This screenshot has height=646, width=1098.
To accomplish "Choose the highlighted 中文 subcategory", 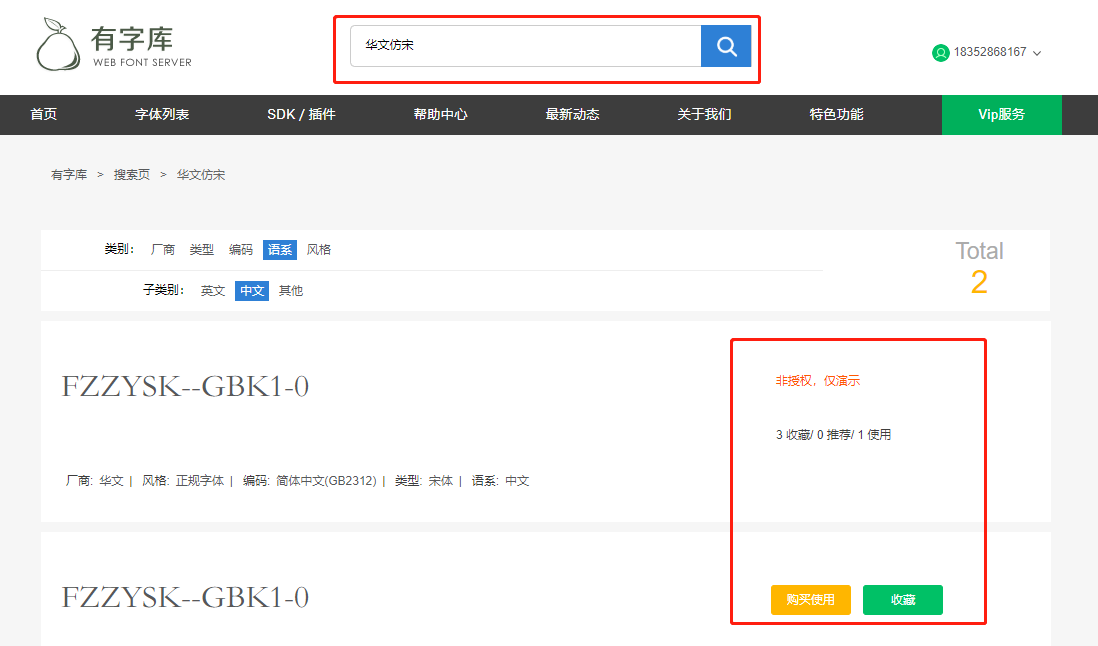I will click(251, 290).
